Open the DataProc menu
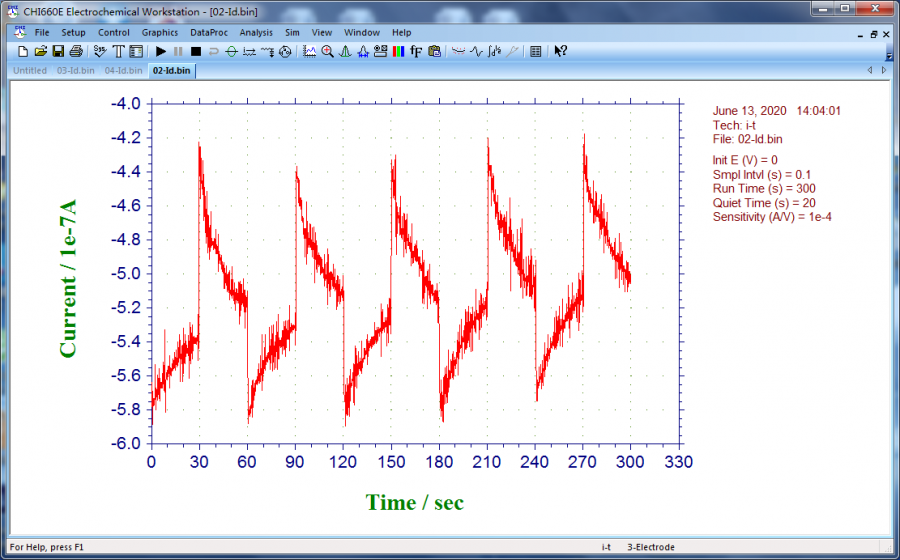This screenshot has width=900, height=560. 208,32
